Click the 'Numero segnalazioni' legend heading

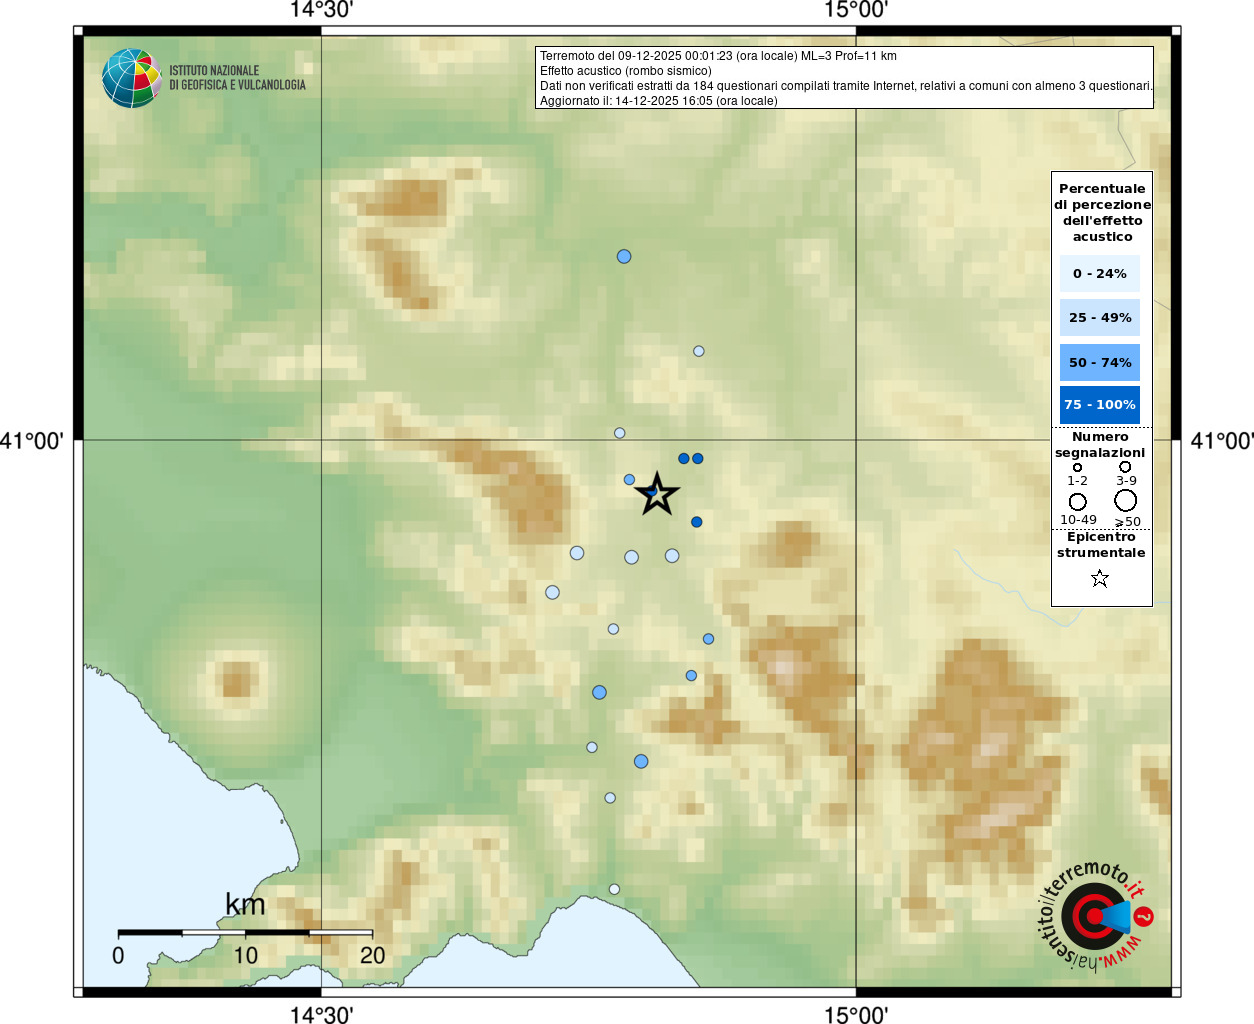pos(1100,445)
